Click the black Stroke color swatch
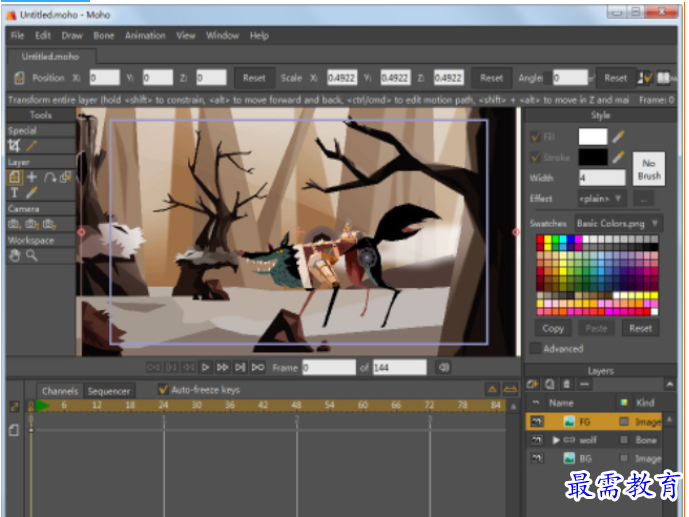689x517 pixels. click(593, 157)
